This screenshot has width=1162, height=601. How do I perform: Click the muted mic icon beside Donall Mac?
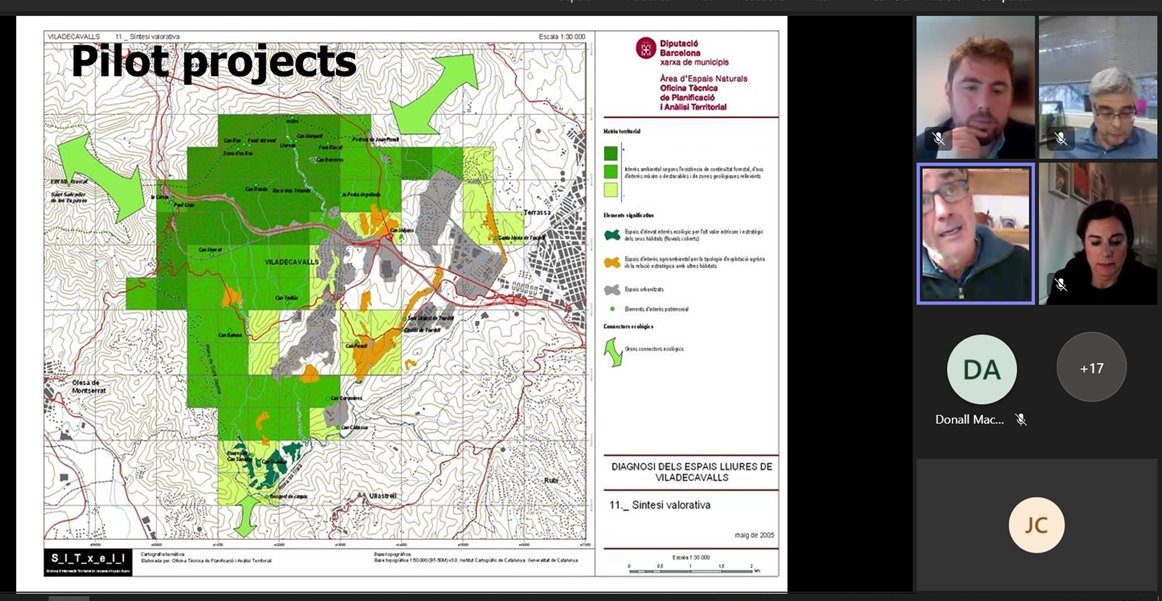click(1020, 419)
